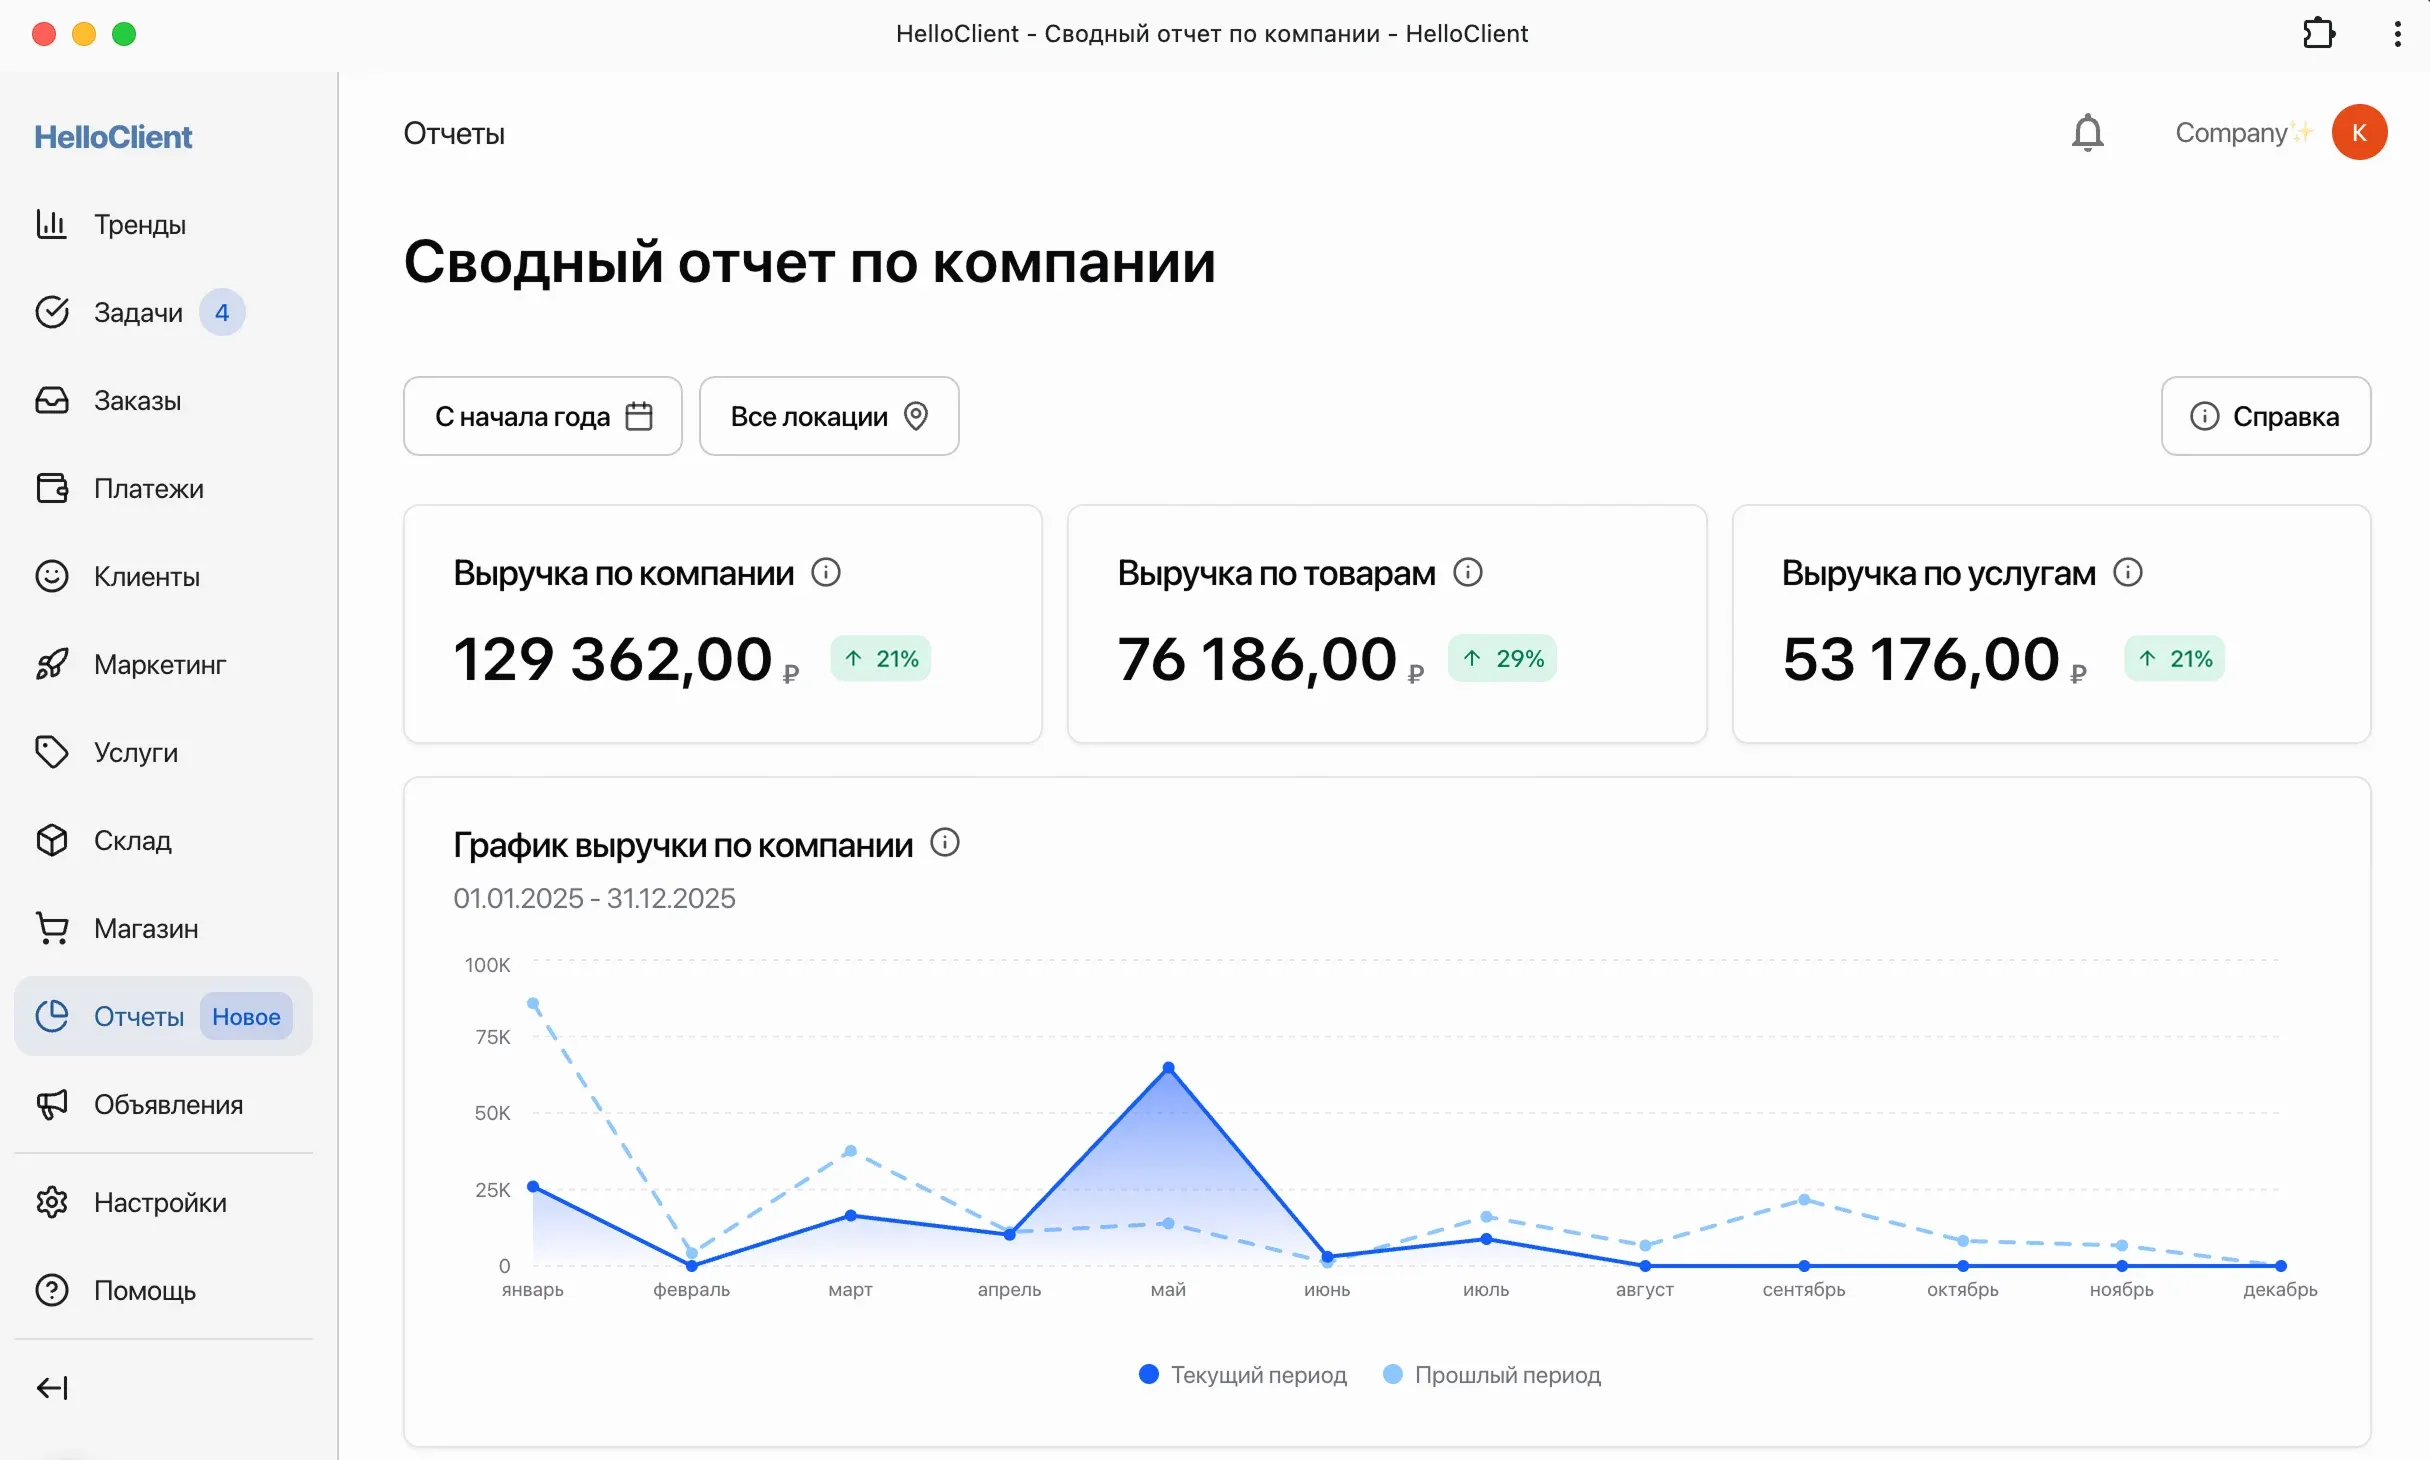Click the info icon beside Выручка по услугам
The image size is (2430, 1460).
(x=2128, y=573)
